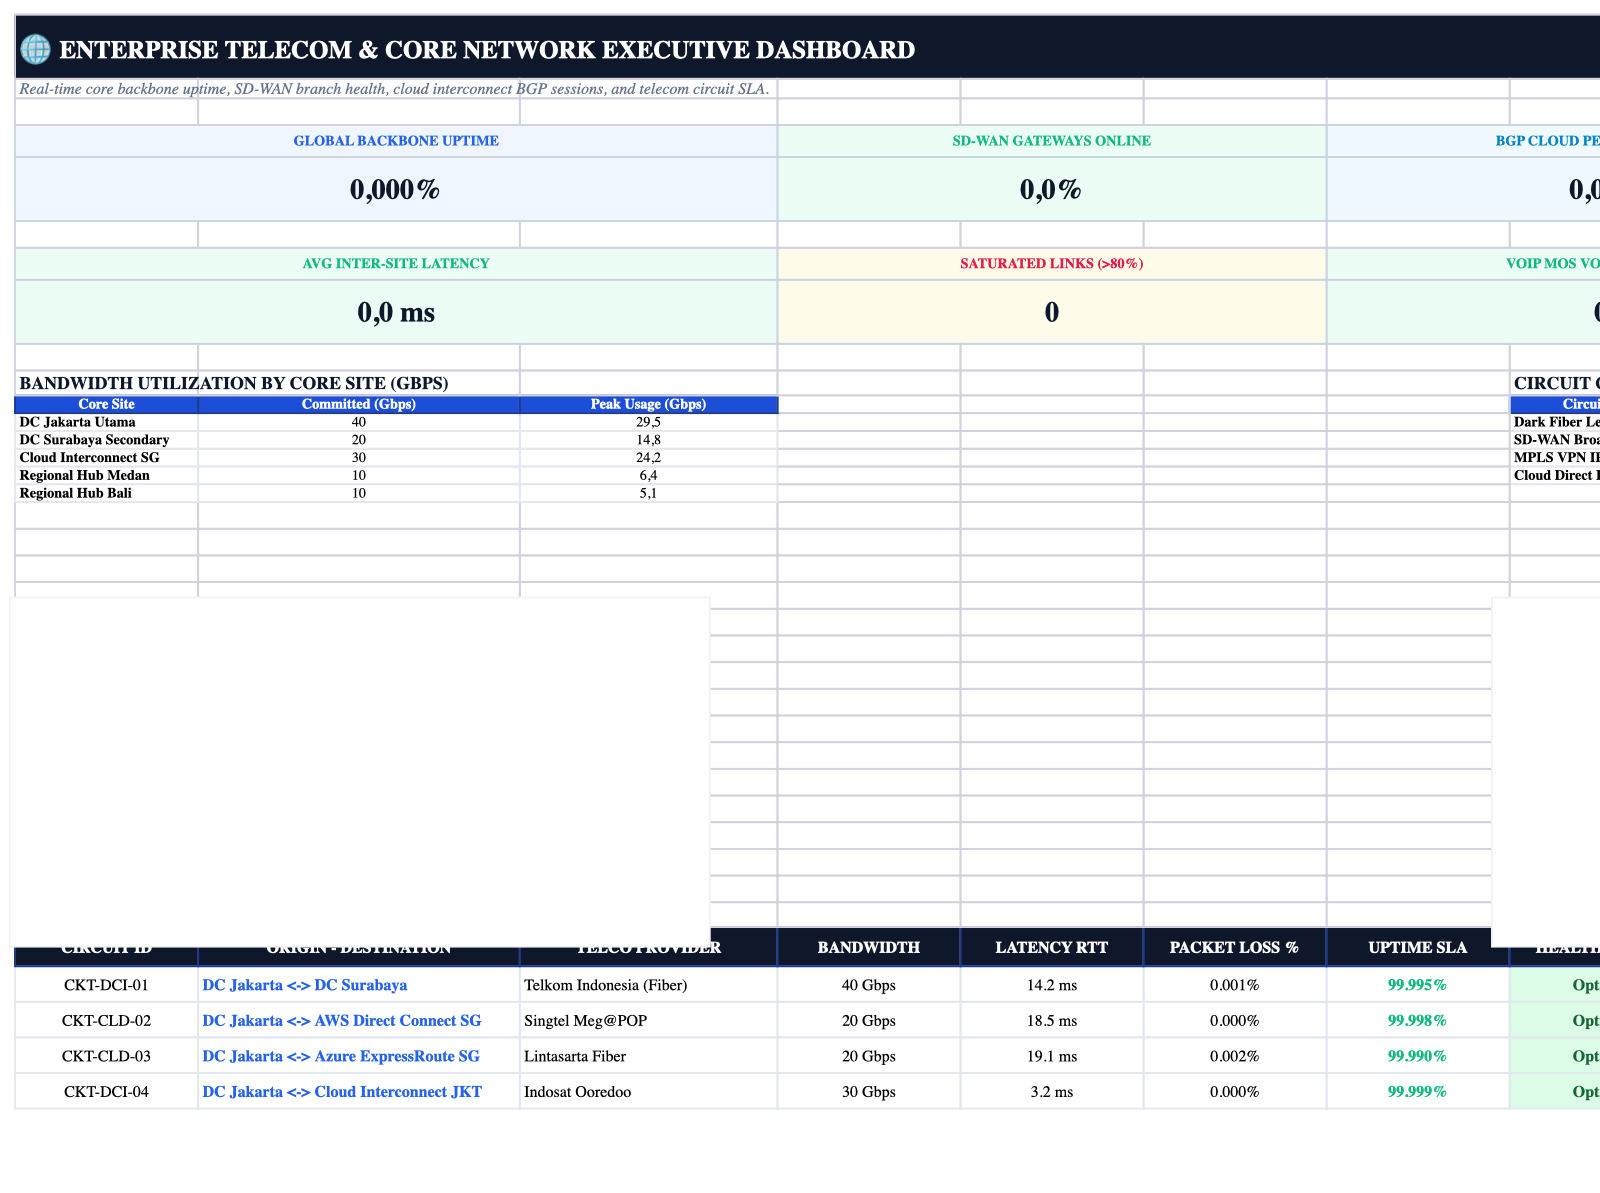This screenshot has height=1193, width=1600.
Task: Select the DC Surabaya Secondary row label
Action: (x=94, y=440)
